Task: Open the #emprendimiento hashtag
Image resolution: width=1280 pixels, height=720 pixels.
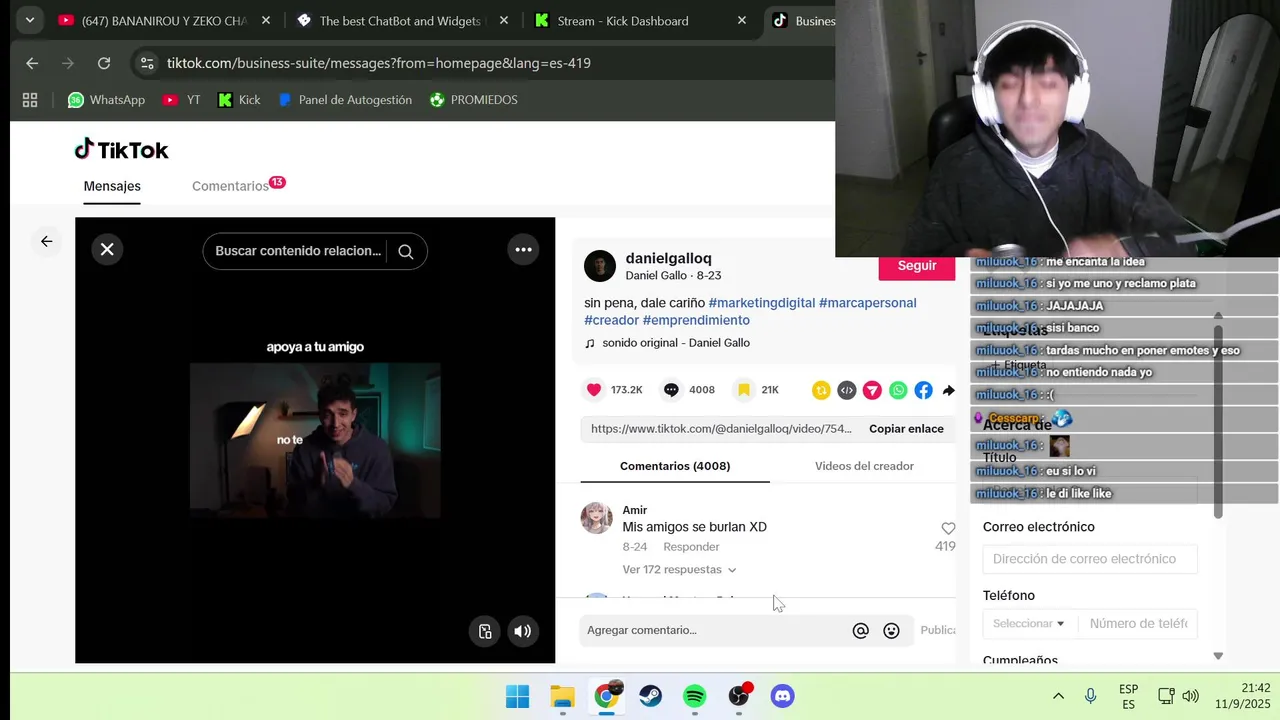Action: point(696,320)
